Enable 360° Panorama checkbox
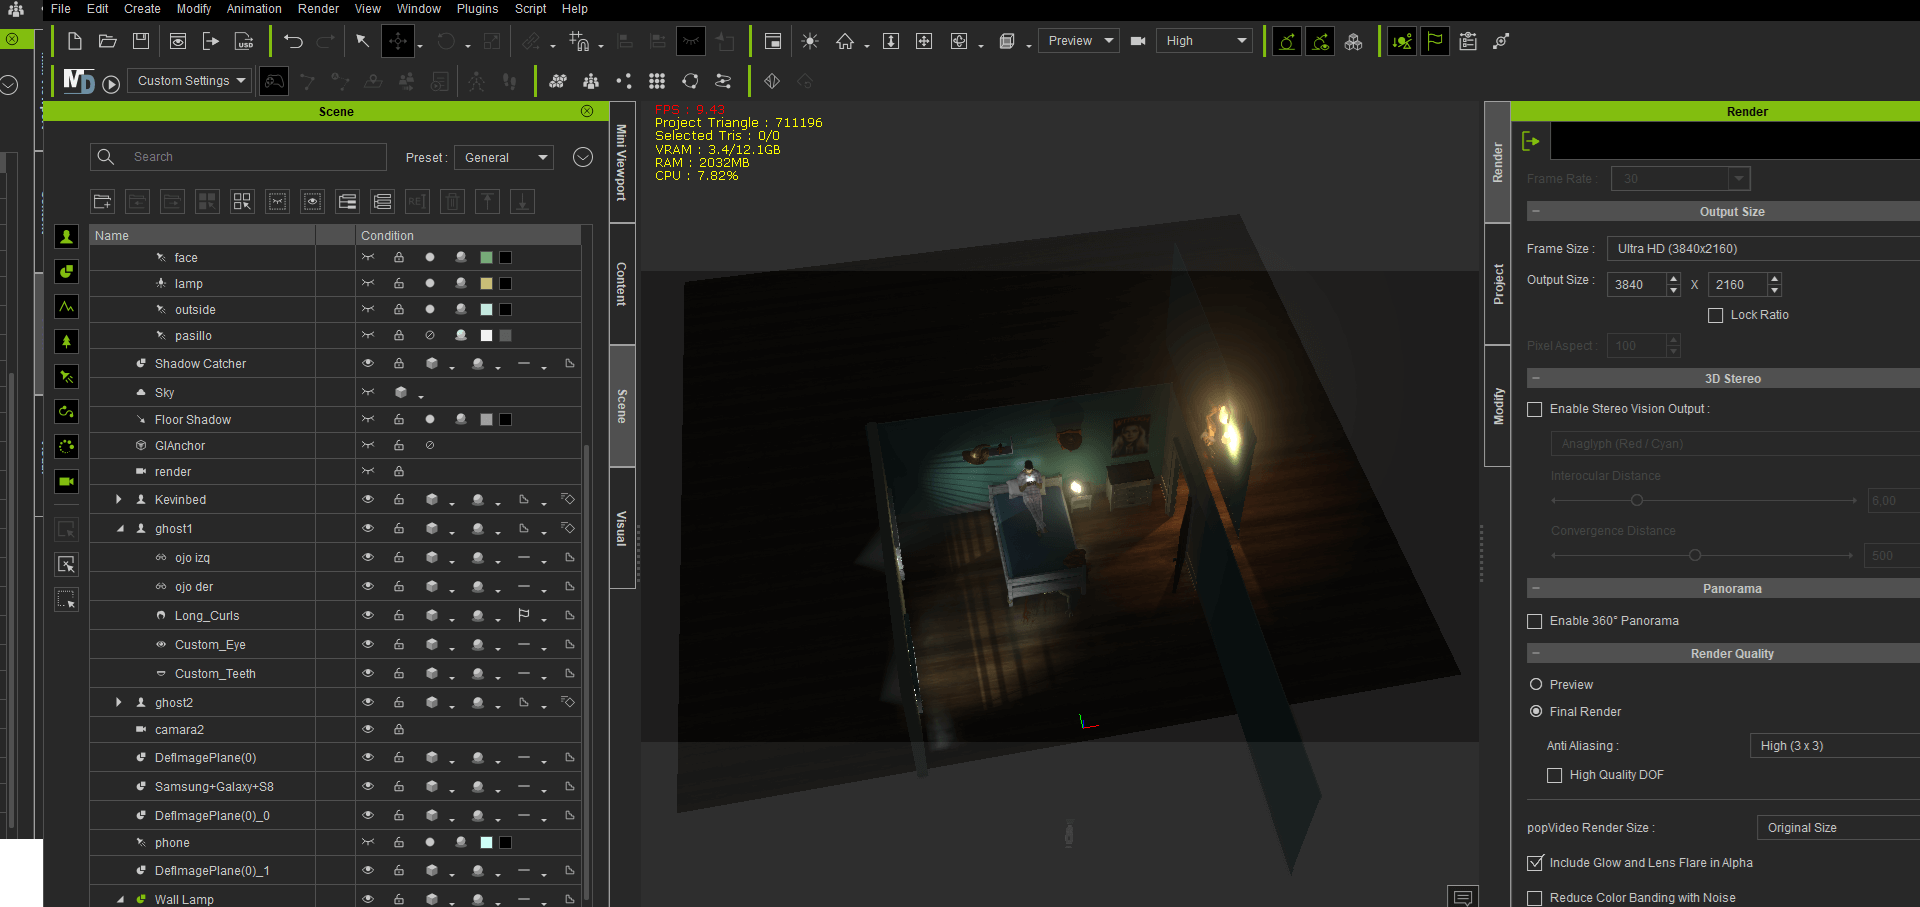This screenshot has height=907, width=1920. coord(1535,621)
